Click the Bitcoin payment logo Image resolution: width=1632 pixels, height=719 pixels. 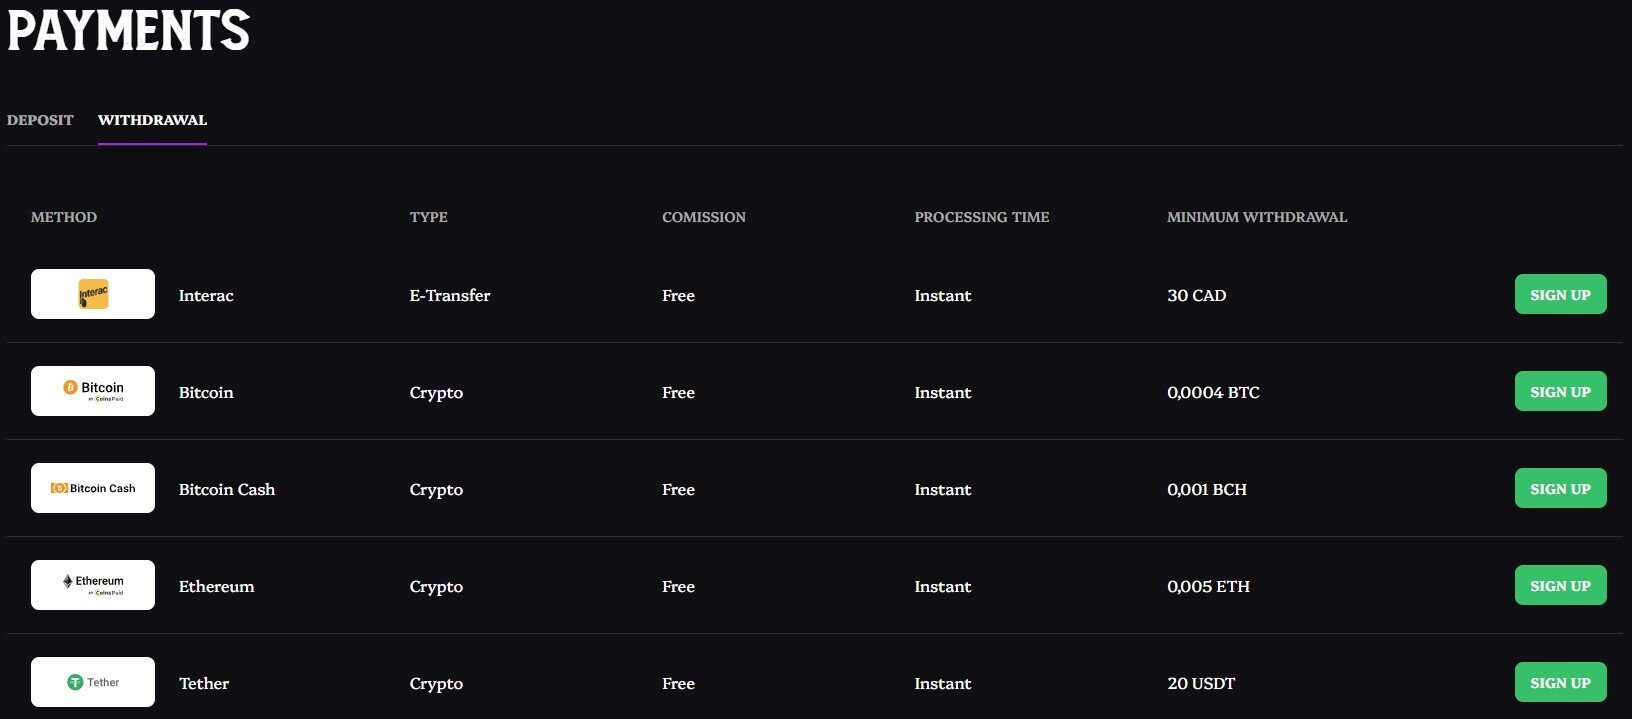point(93,391)
